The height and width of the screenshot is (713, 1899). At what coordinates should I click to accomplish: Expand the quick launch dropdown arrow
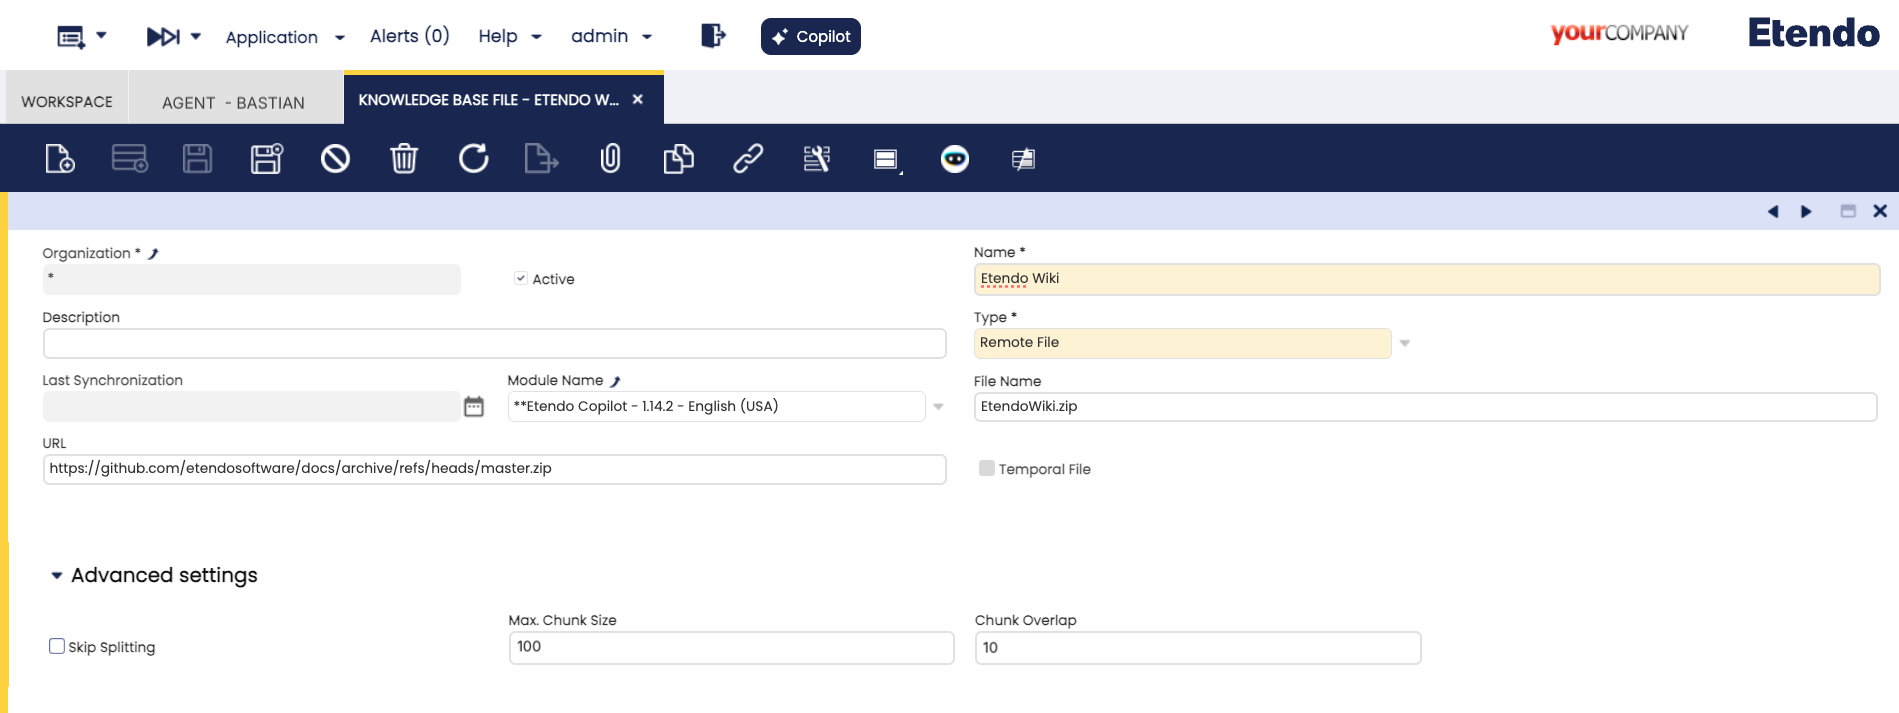(x=196, y=36)
